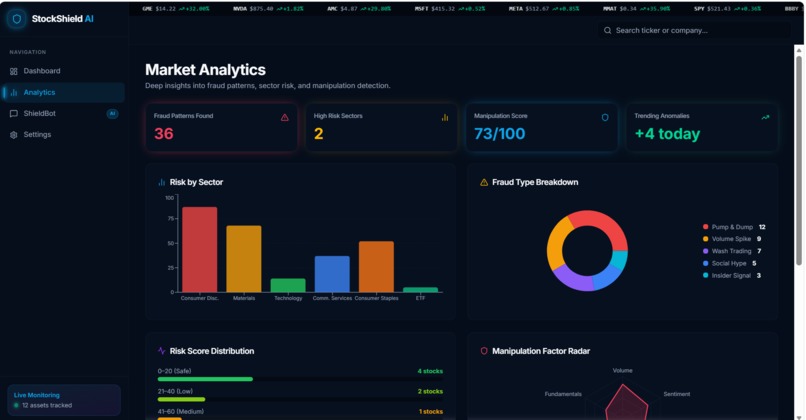Click the GME ticker in the tape
The height and width of the screenshot is (420, 806).
click(x=176, y=9)
